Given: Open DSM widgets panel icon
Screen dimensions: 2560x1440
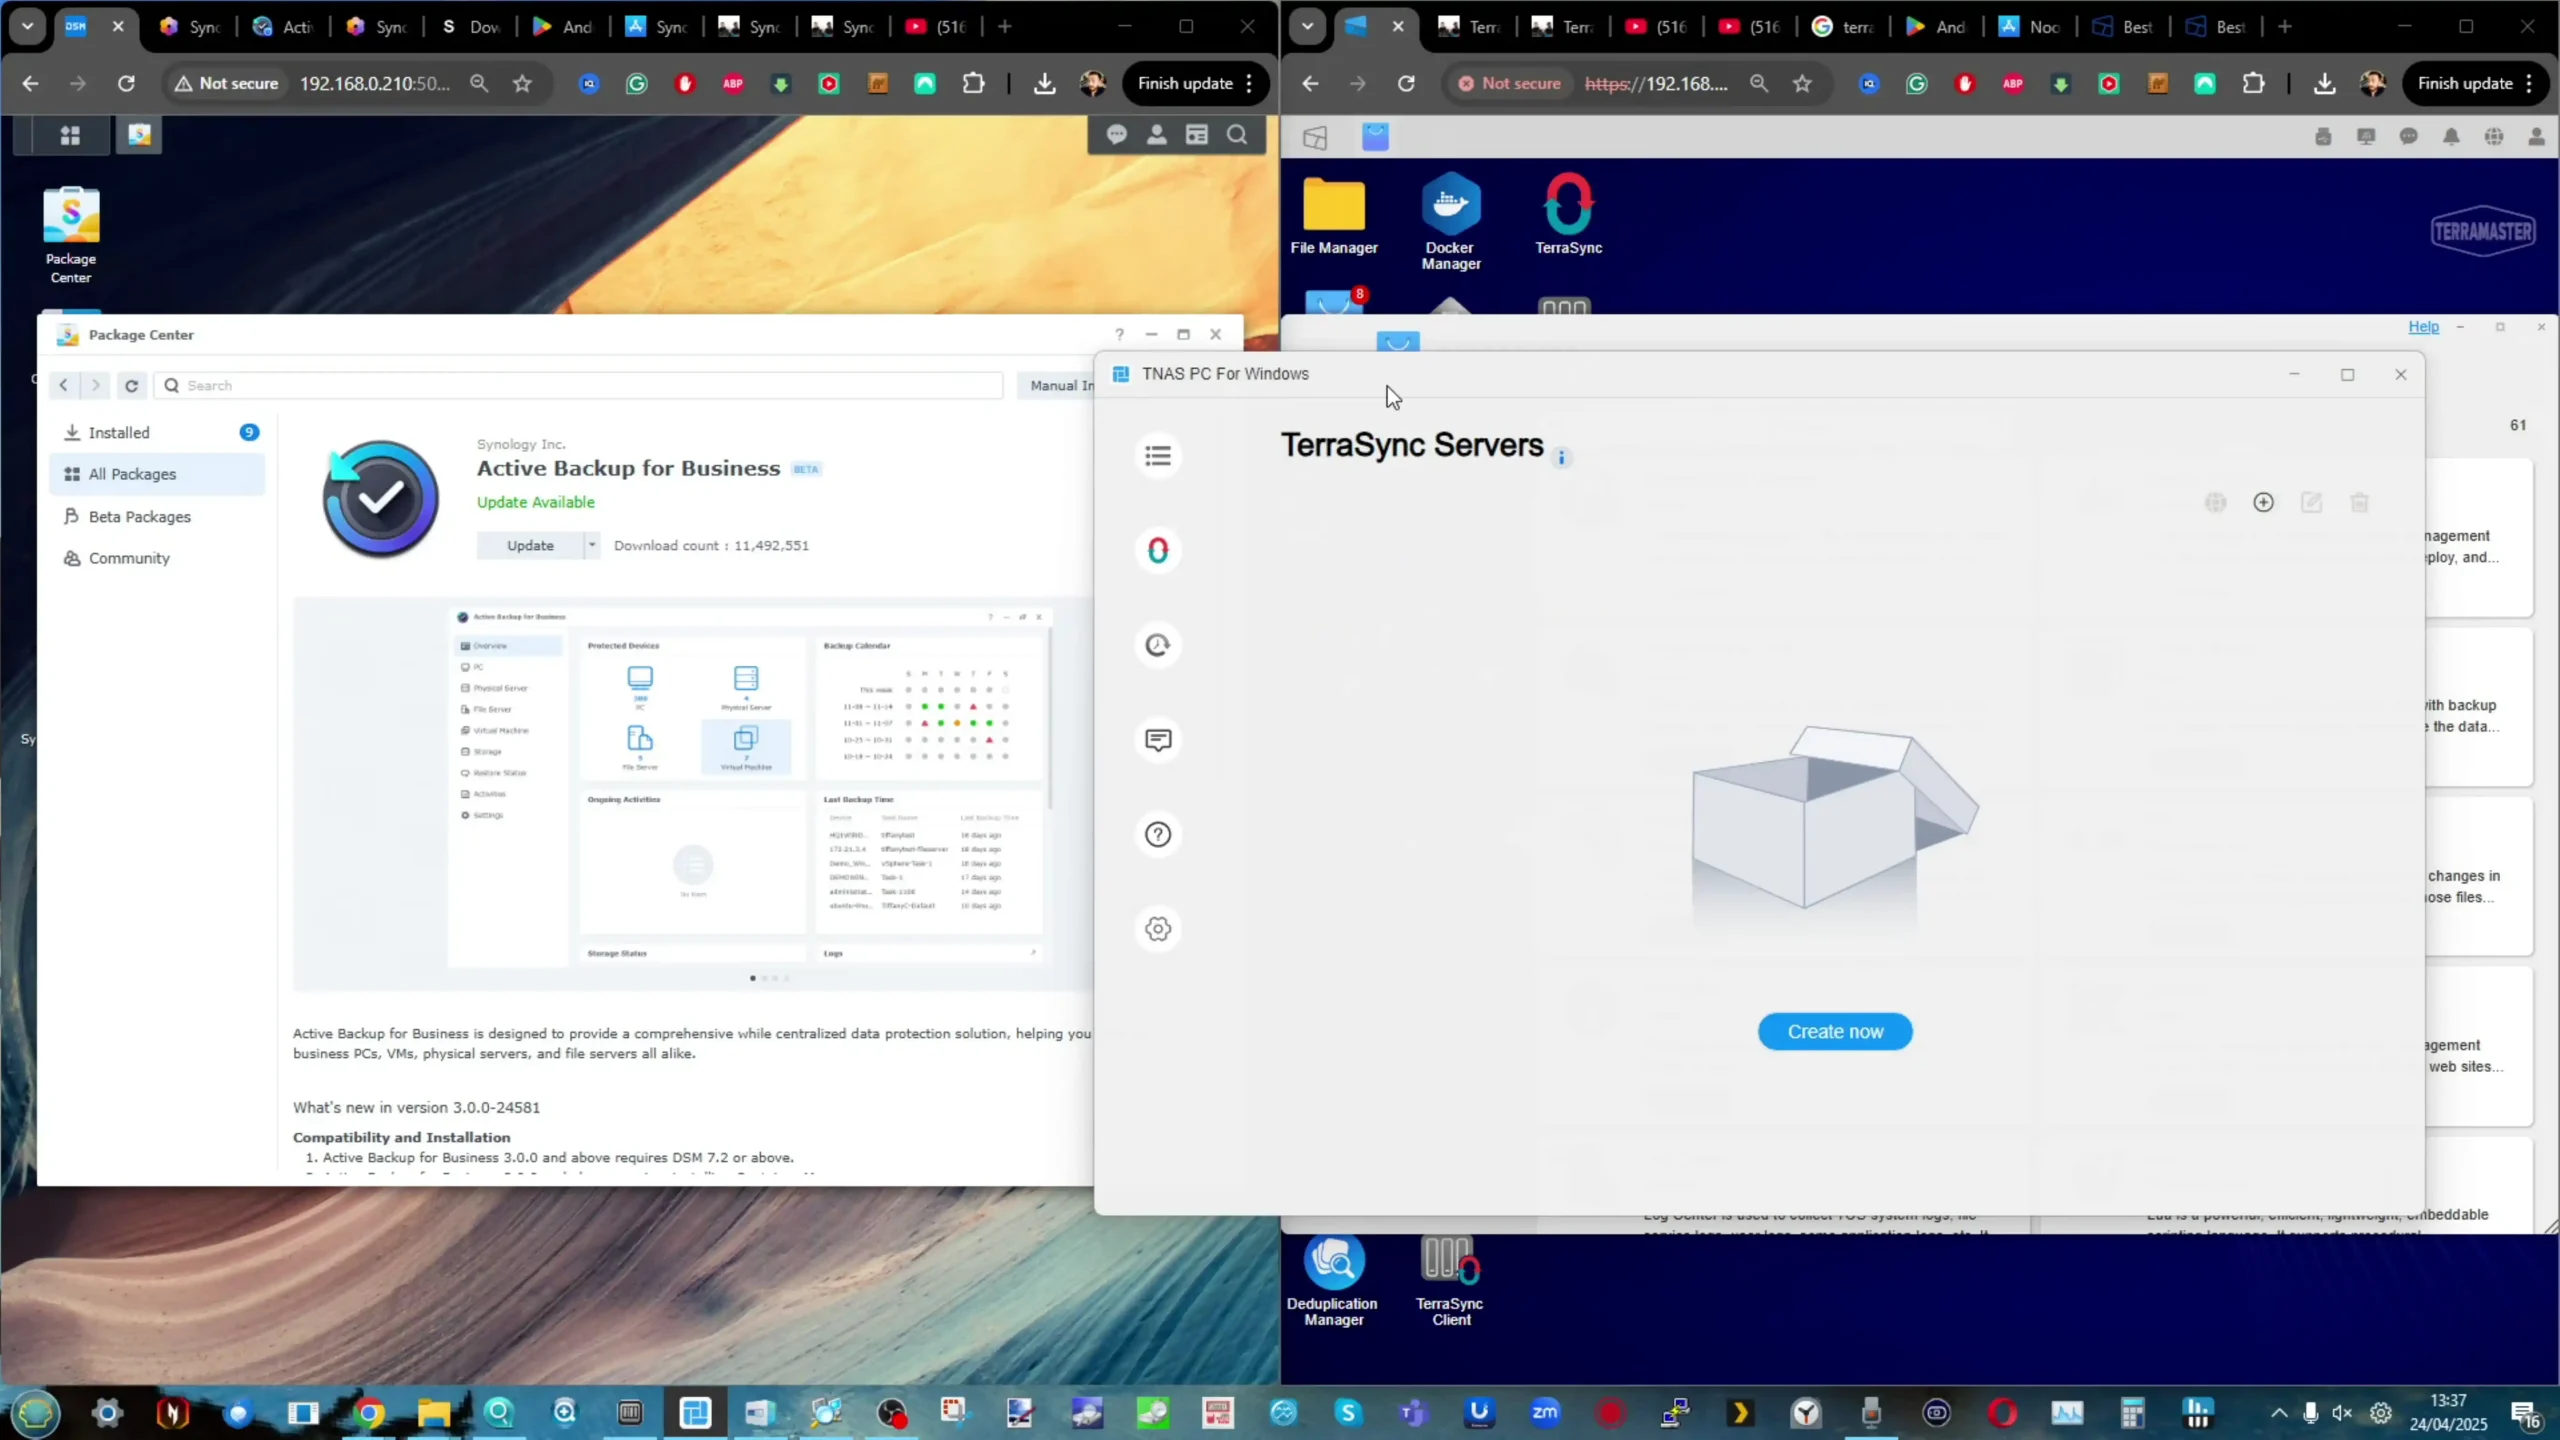Looking at the screenshot, I should (1197, 135).
